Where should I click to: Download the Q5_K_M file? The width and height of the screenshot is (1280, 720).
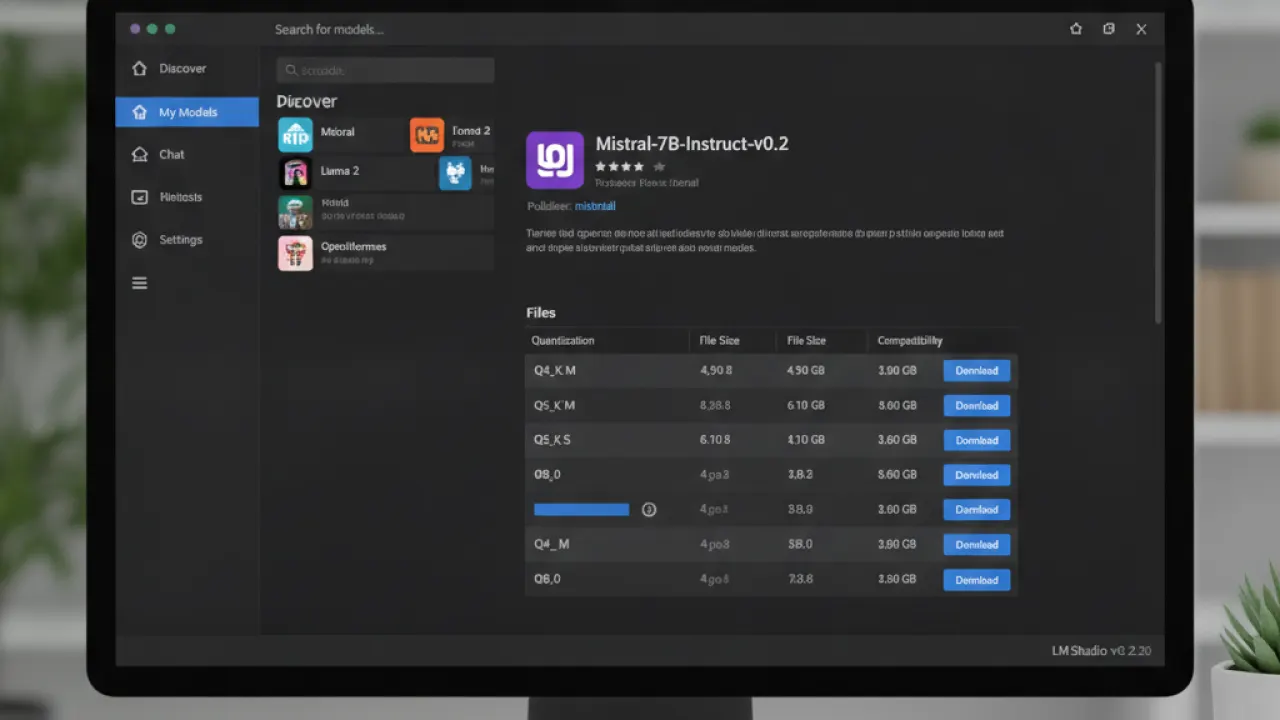pyautogui.click(x=977, y=406)
